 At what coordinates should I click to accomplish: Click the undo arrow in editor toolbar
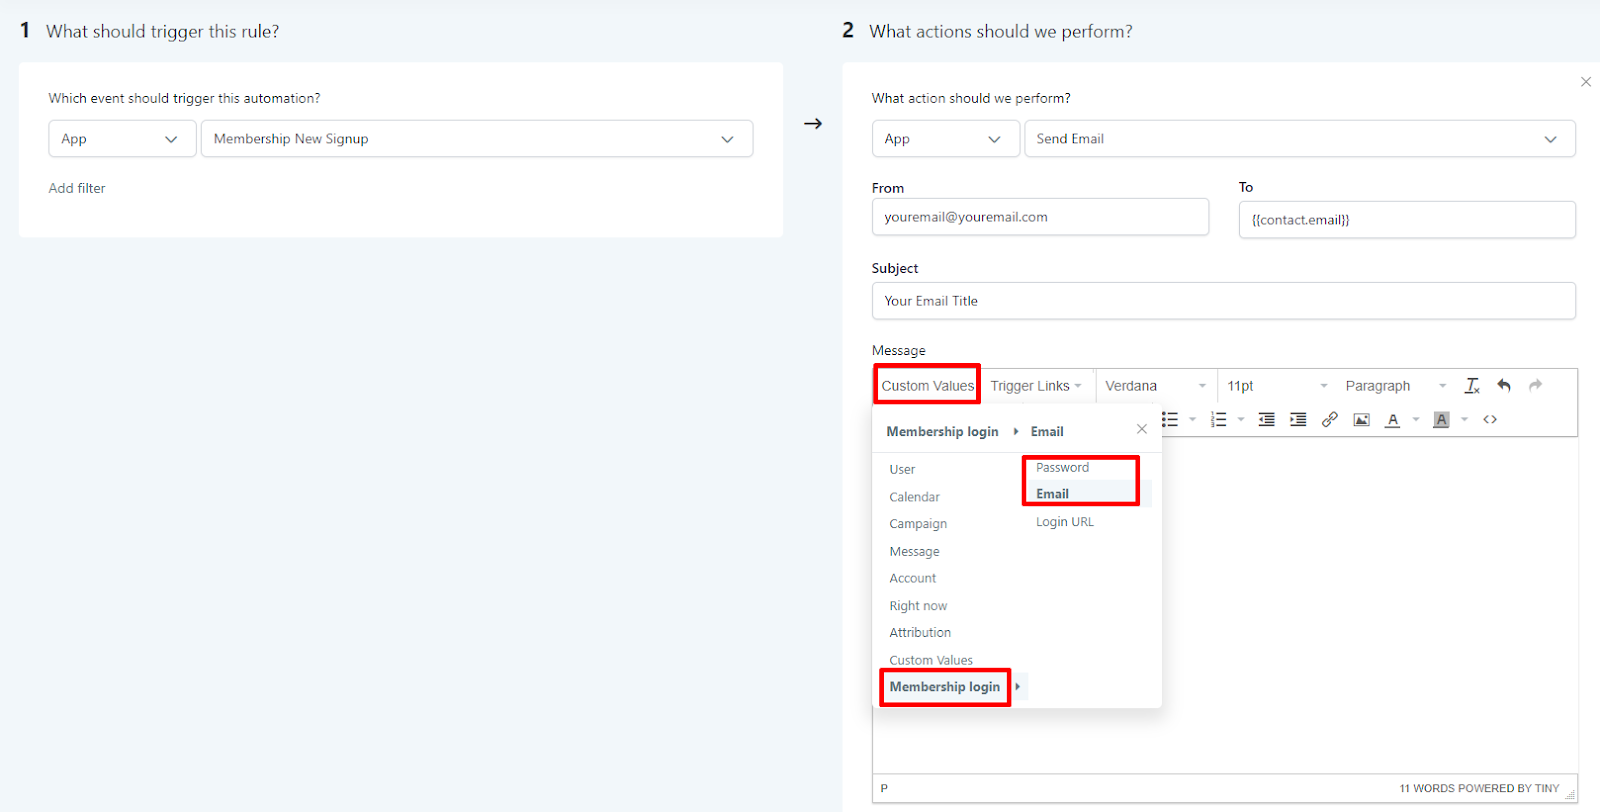click(1504, 386)
